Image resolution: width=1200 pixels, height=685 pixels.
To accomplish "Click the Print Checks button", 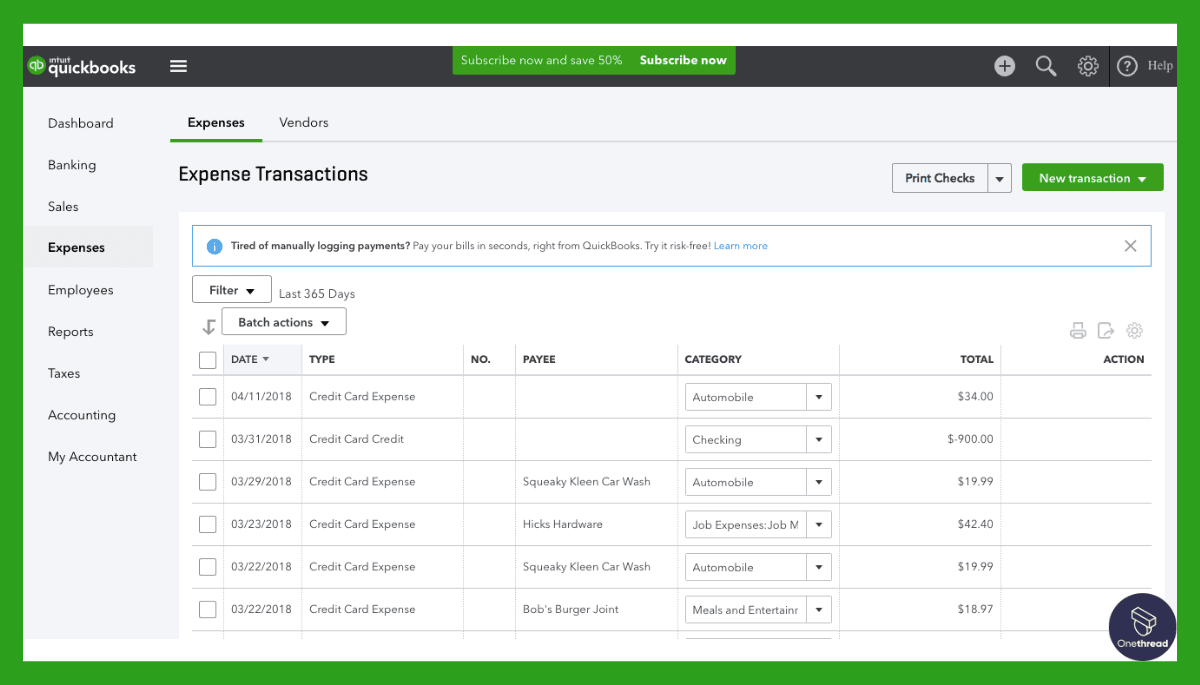I will 940,178.
